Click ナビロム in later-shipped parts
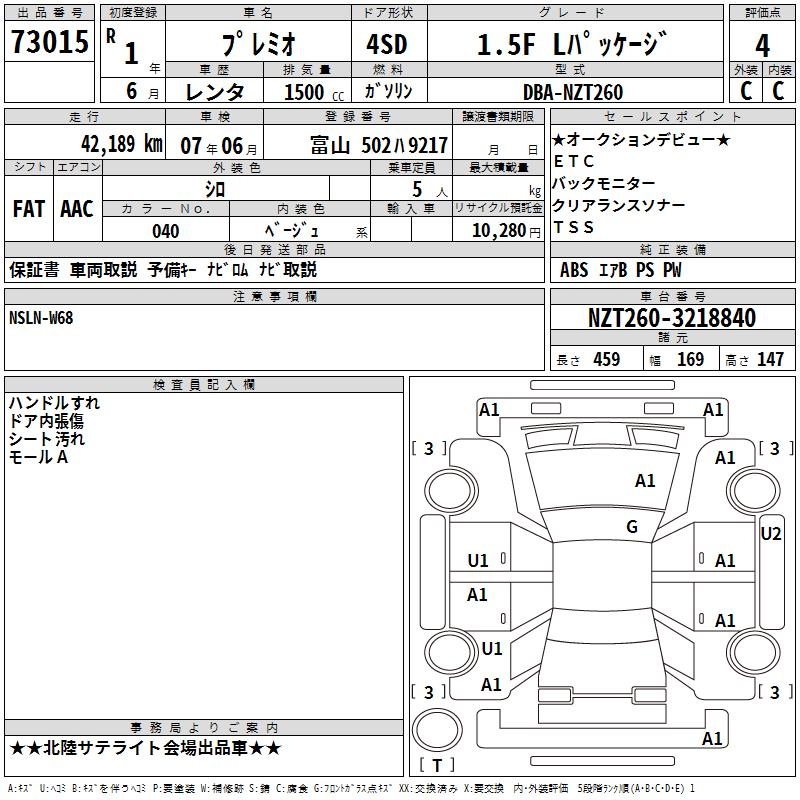This screenshot has height=800, width=800. click(228, 269)
